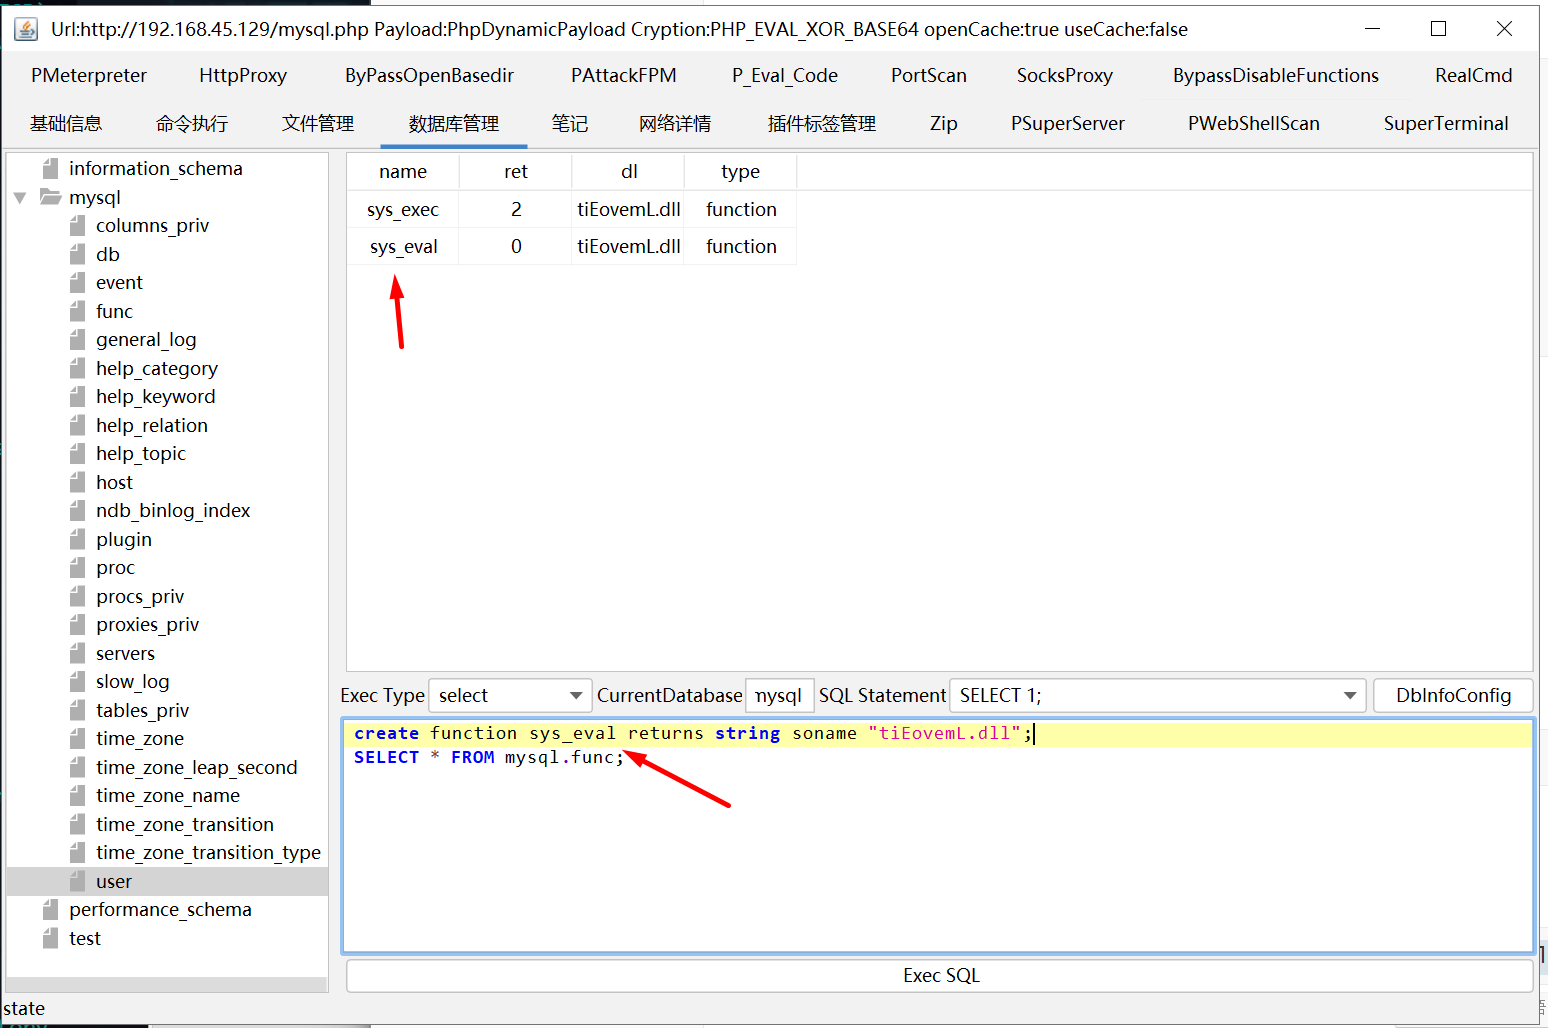
Task: Open the SQL Statement combo box arrow
Action: (1350, 695)
